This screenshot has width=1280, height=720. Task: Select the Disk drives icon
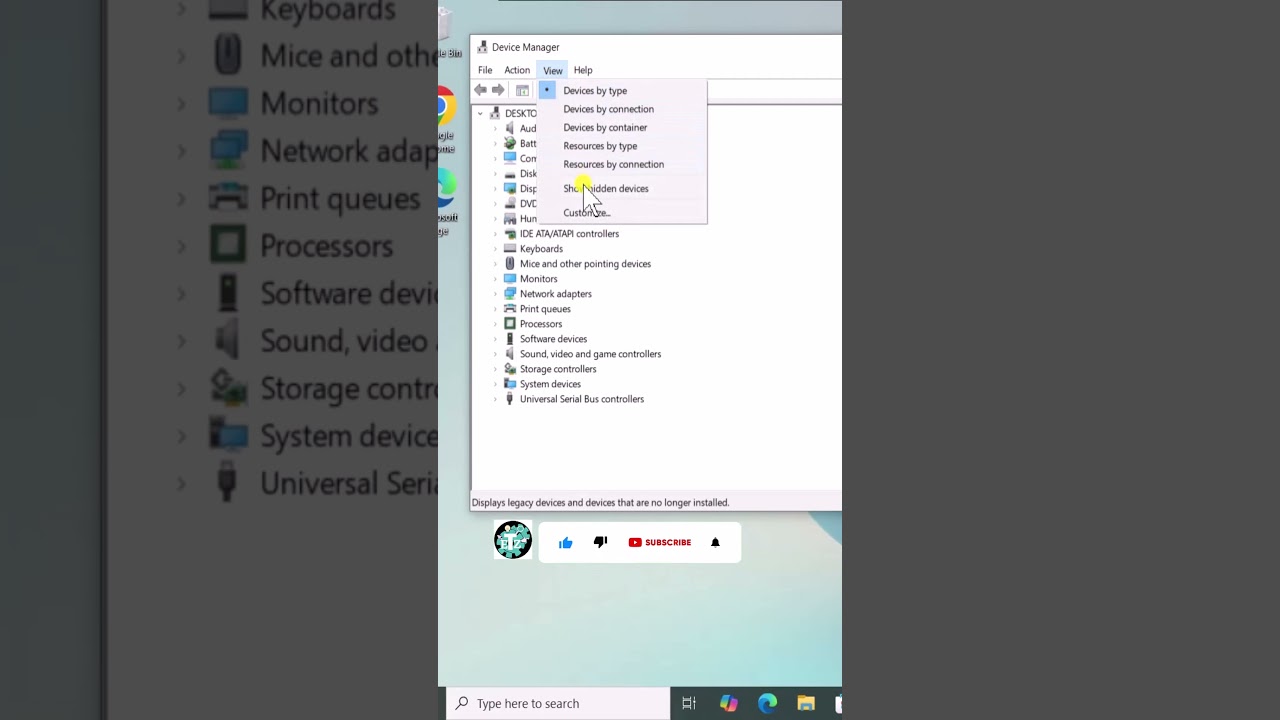(x=510, y=173)
